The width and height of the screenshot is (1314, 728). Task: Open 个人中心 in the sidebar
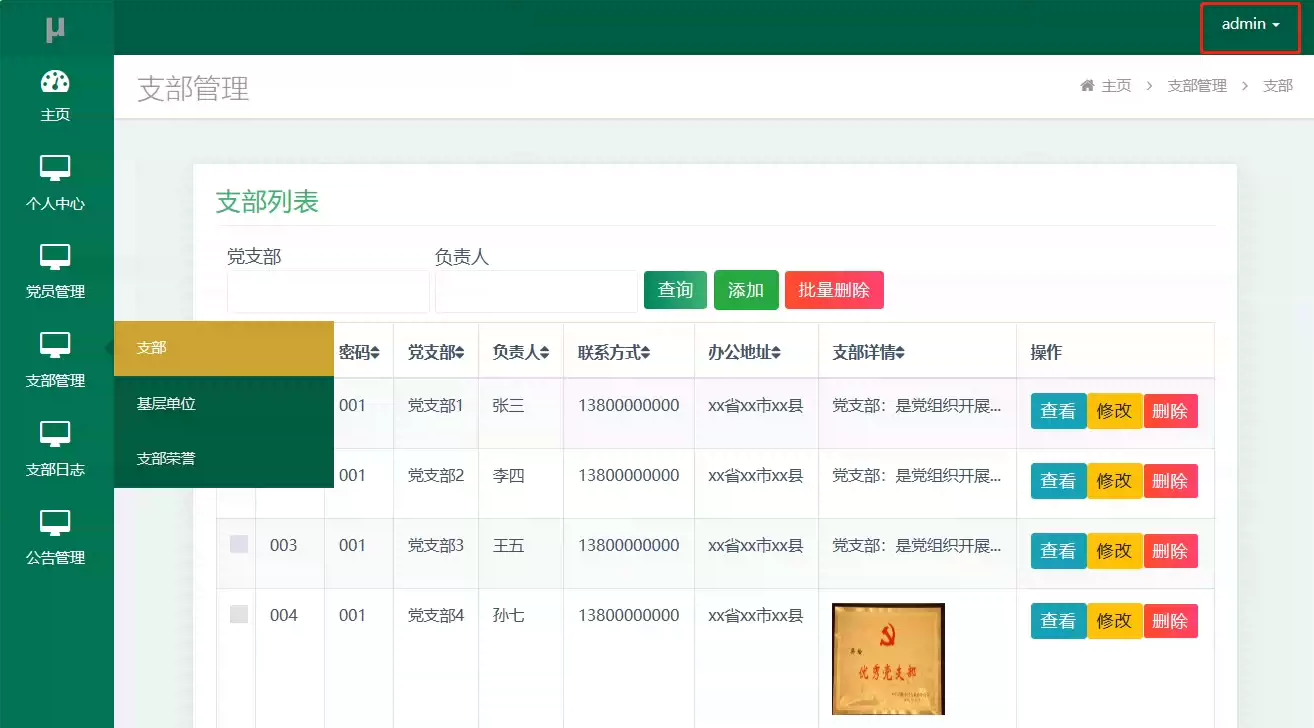55,182
